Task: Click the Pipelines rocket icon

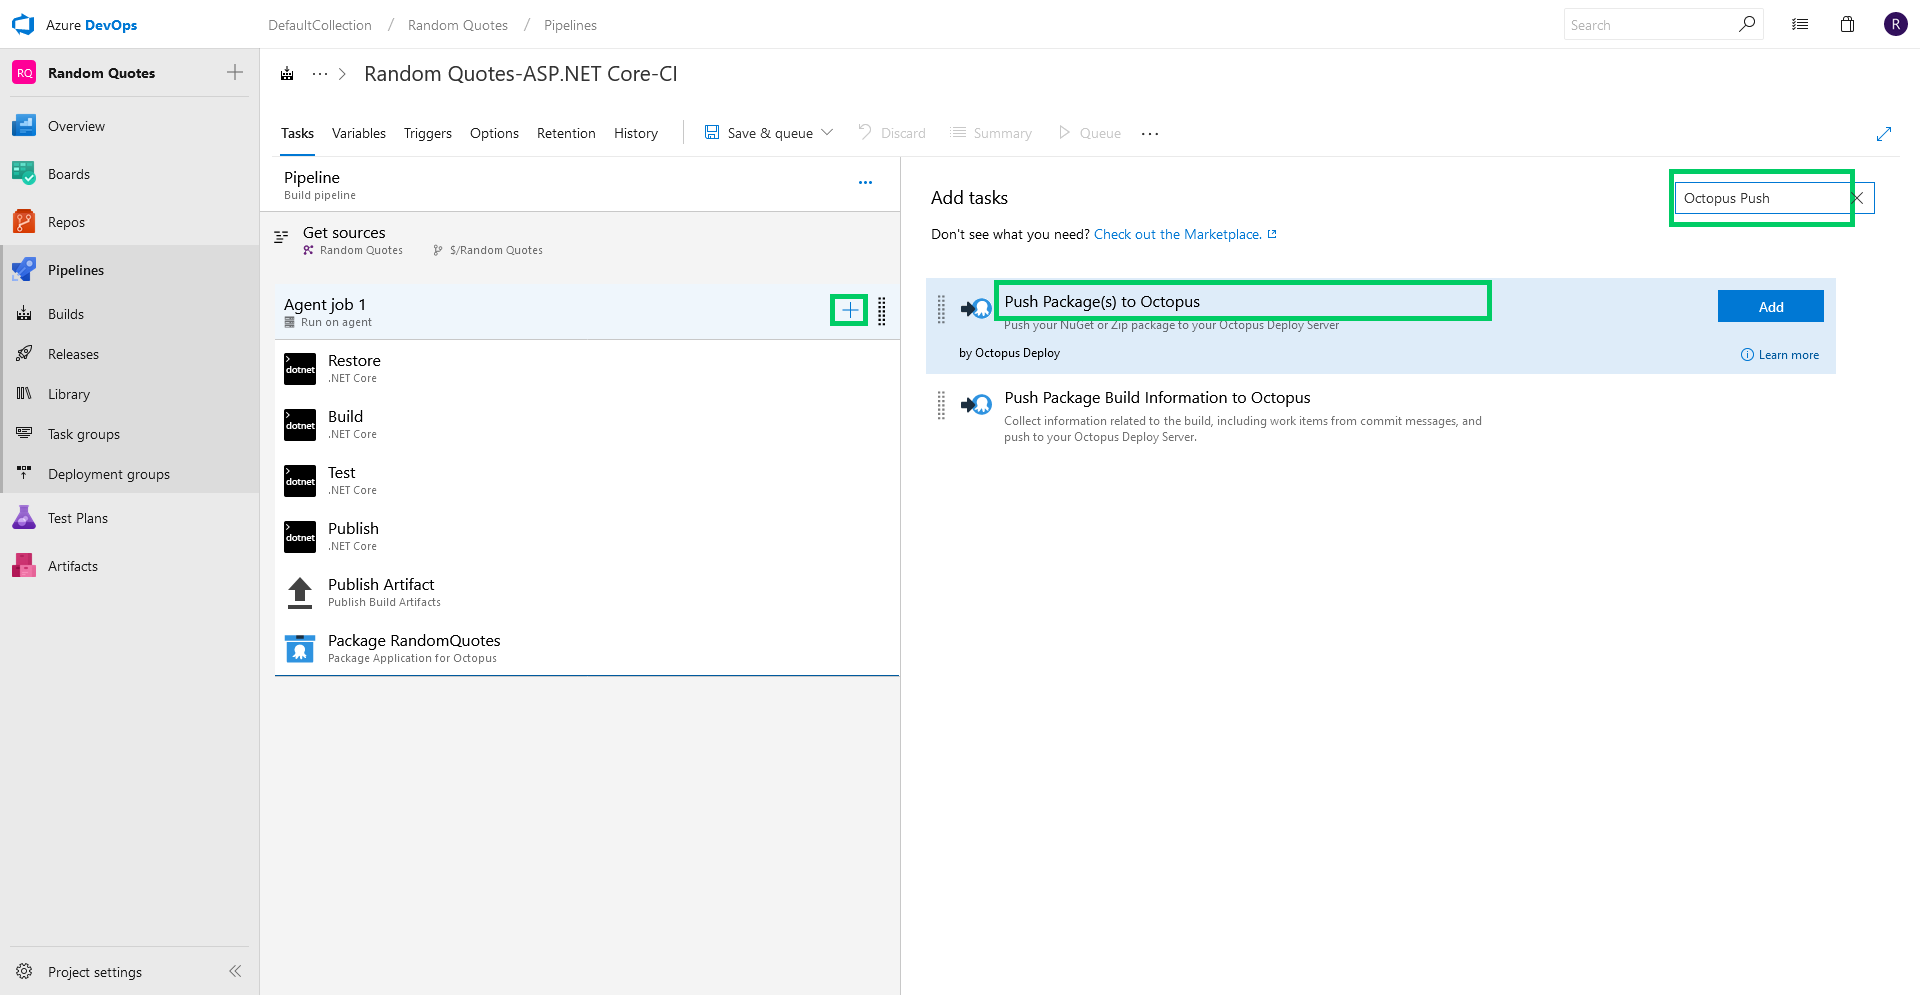Action: (x=24, y=270)
